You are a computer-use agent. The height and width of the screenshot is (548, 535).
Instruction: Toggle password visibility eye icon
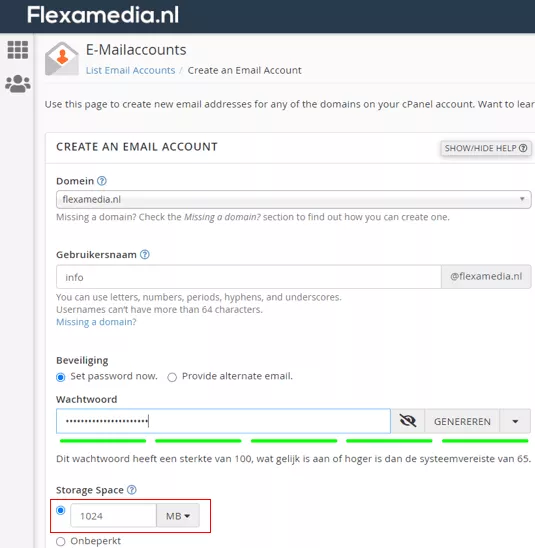pyautogui.click(x=408, y=421)
